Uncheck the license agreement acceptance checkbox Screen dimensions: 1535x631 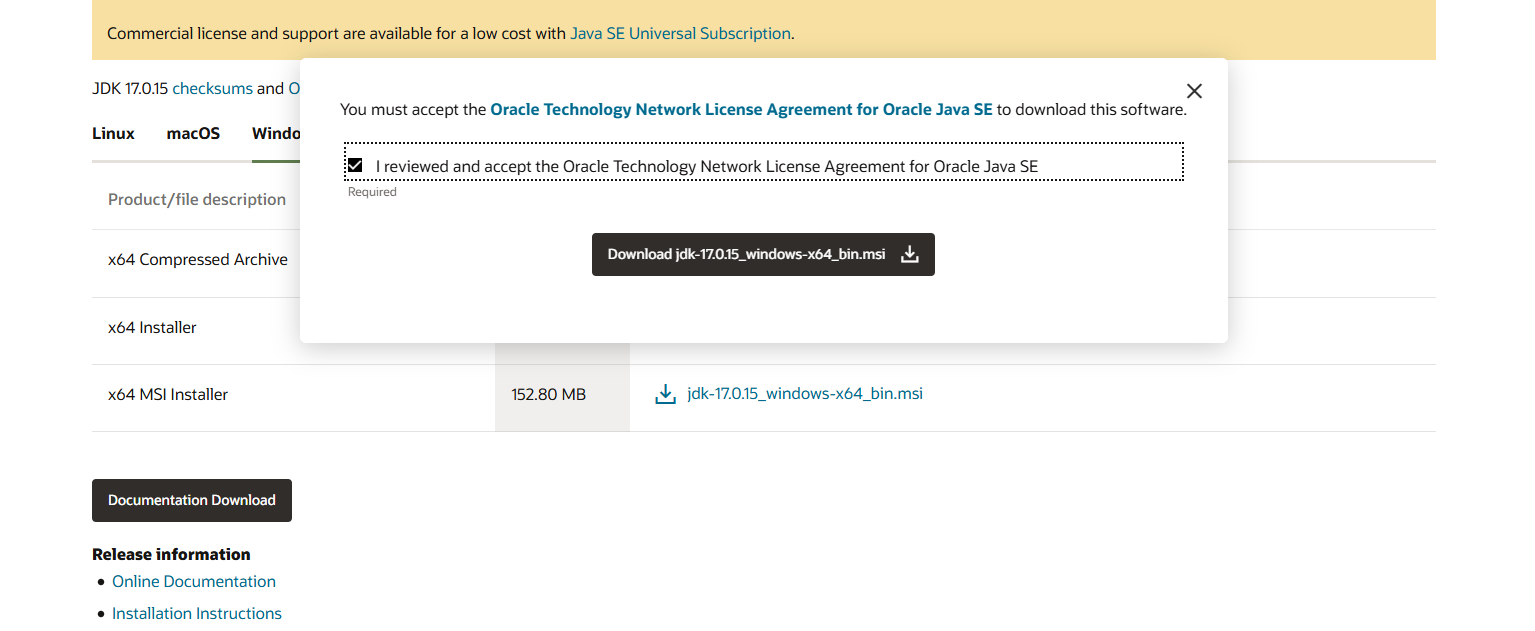click(355, 165)
